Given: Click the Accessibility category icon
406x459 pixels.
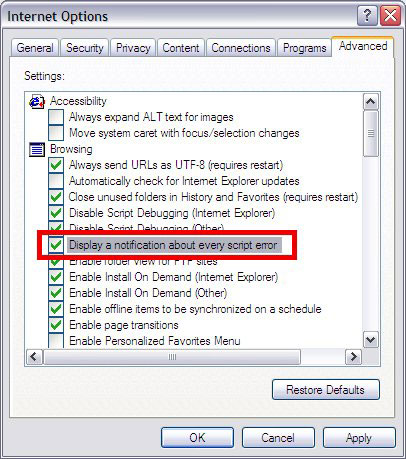Looking at the screenshot, I should tap(37, 101).
